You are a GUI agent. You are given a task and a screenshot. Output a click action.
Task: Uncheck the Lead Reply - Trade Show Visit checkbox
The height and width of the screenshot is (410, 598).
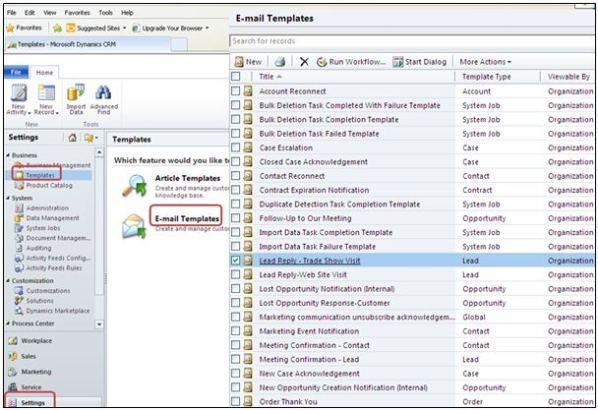[236, 260]
